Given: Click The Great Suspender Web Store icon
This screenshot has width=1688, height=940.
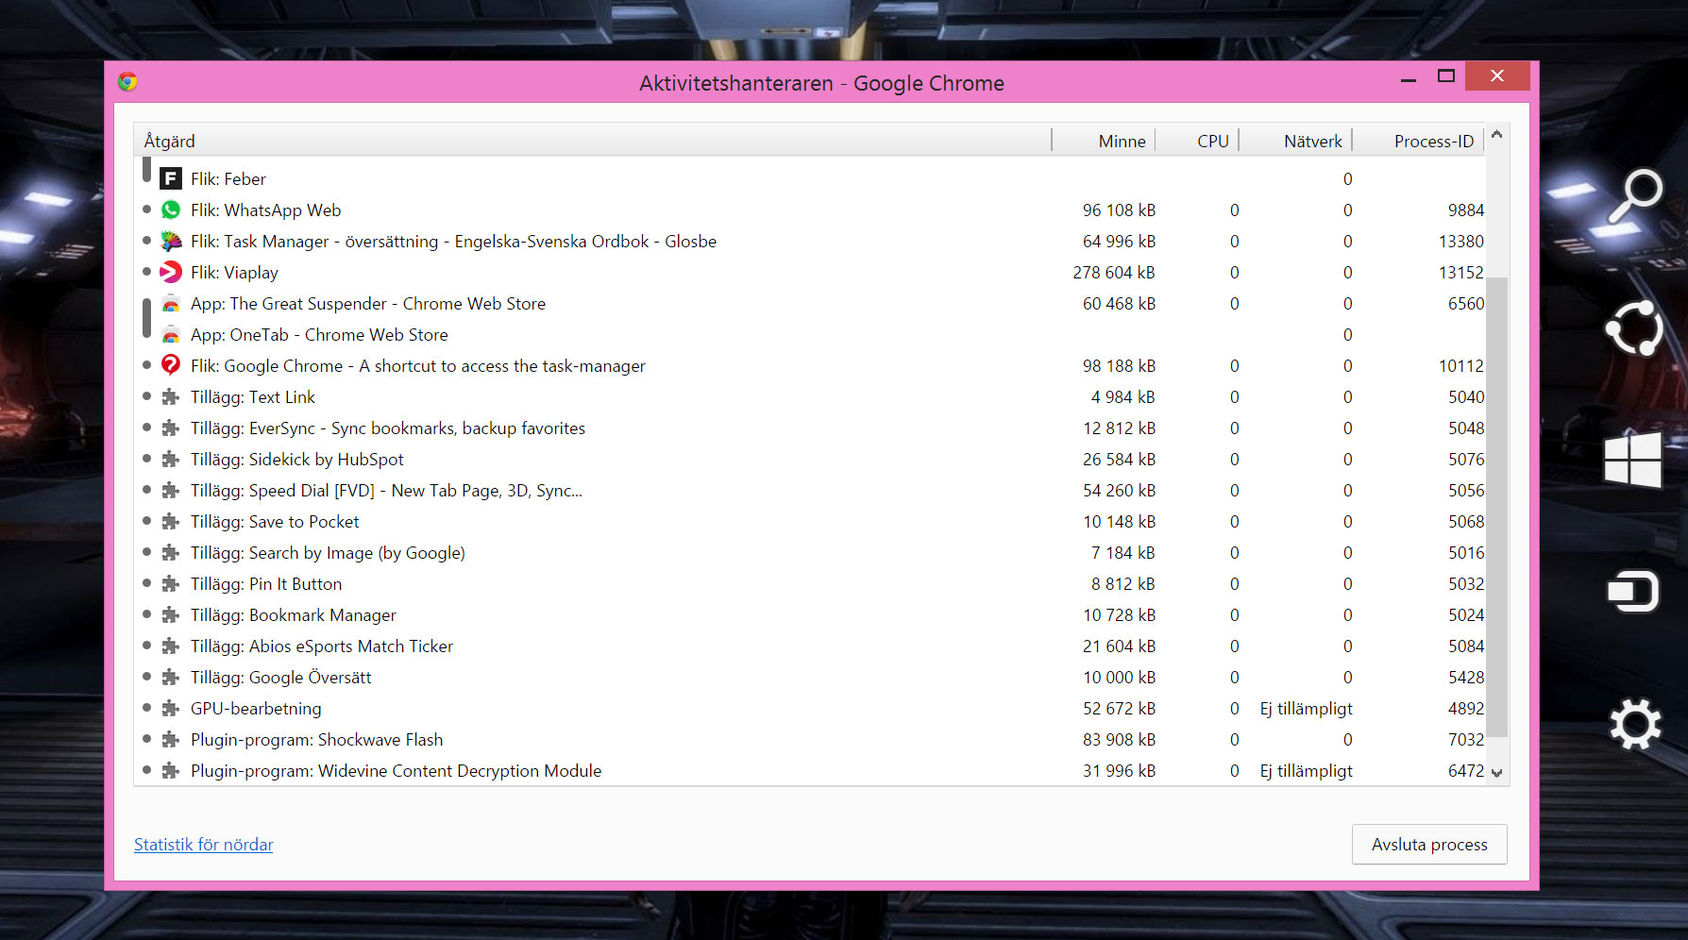Looking at the screenshot, I should [x=171, y=304].
